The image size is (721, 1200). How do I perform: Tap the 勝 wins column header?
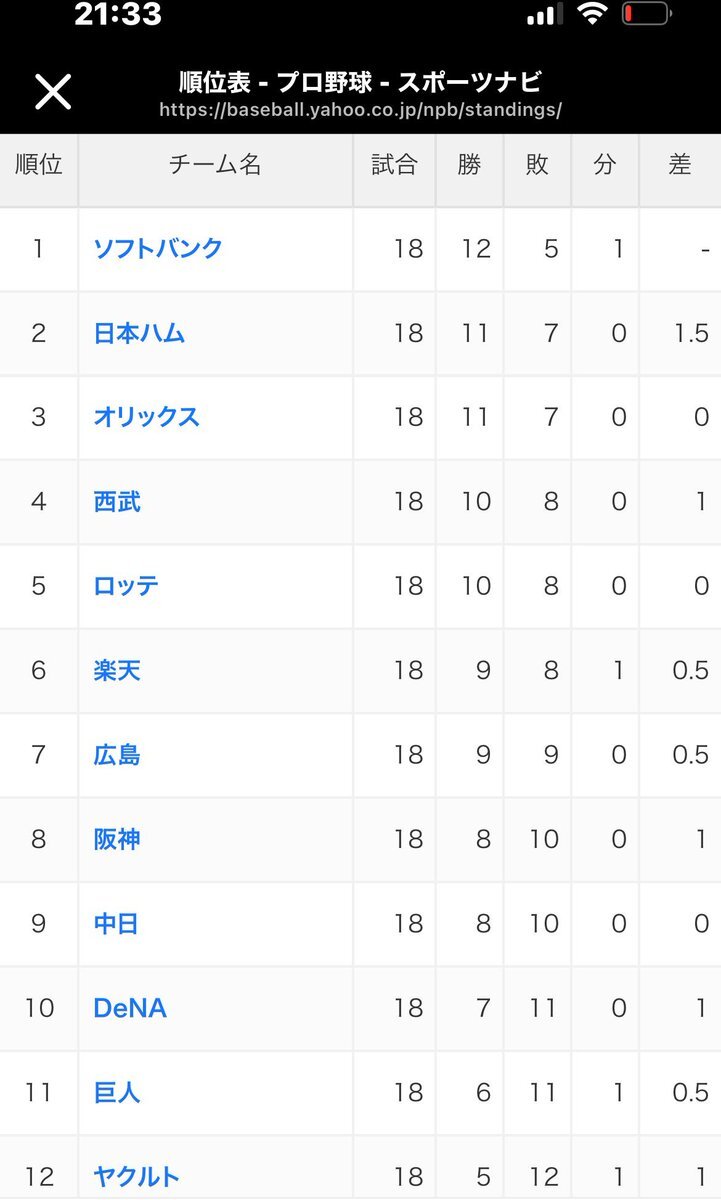[x=469, y=165]
